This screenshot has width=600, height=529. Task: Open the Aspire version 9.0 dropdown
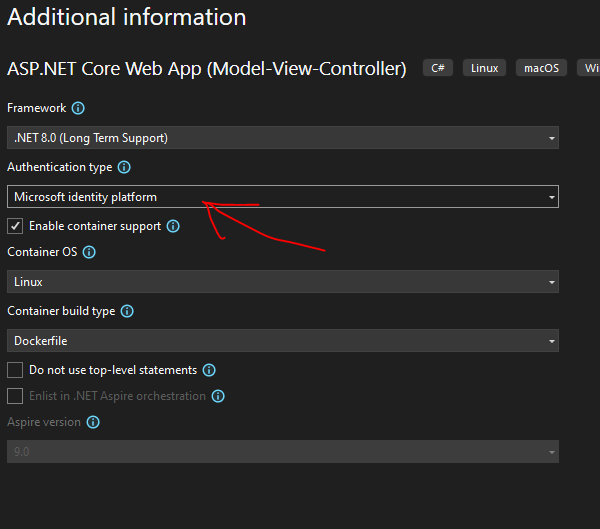click(x=282, y=452)
